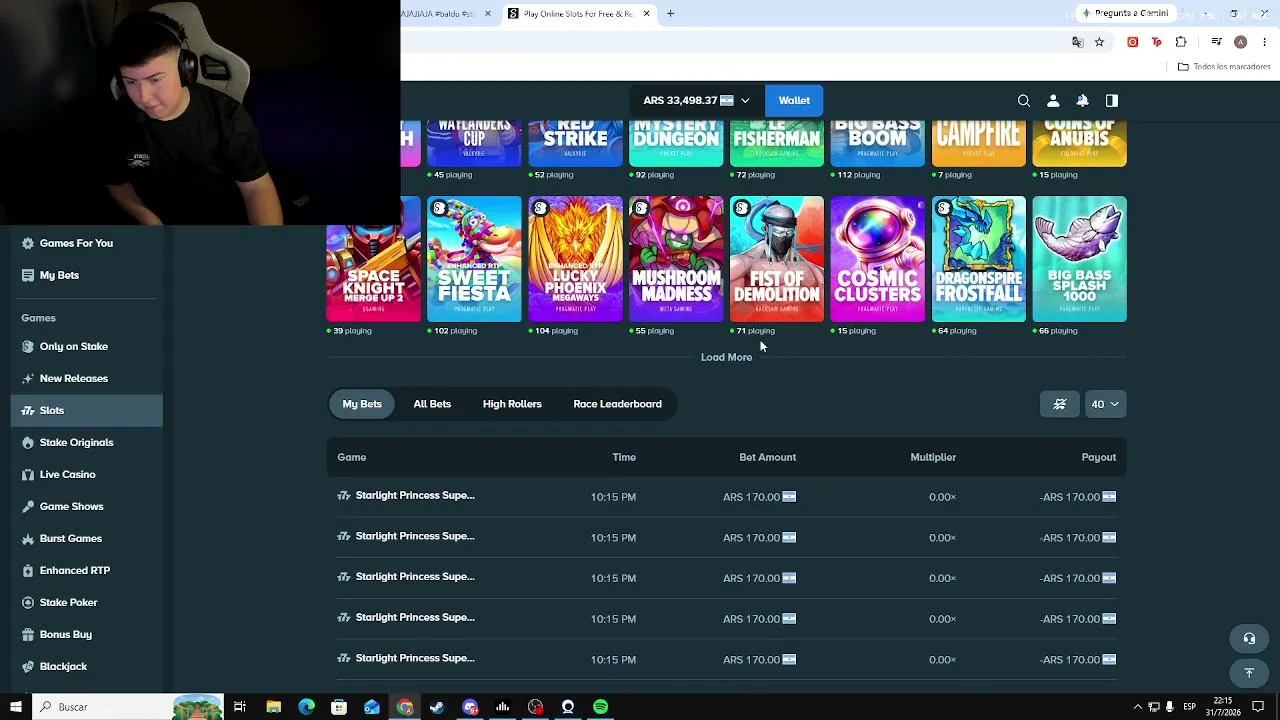1280x720 pixels.
Task: Click the Stake Originals flame icon
Action: 28,442
